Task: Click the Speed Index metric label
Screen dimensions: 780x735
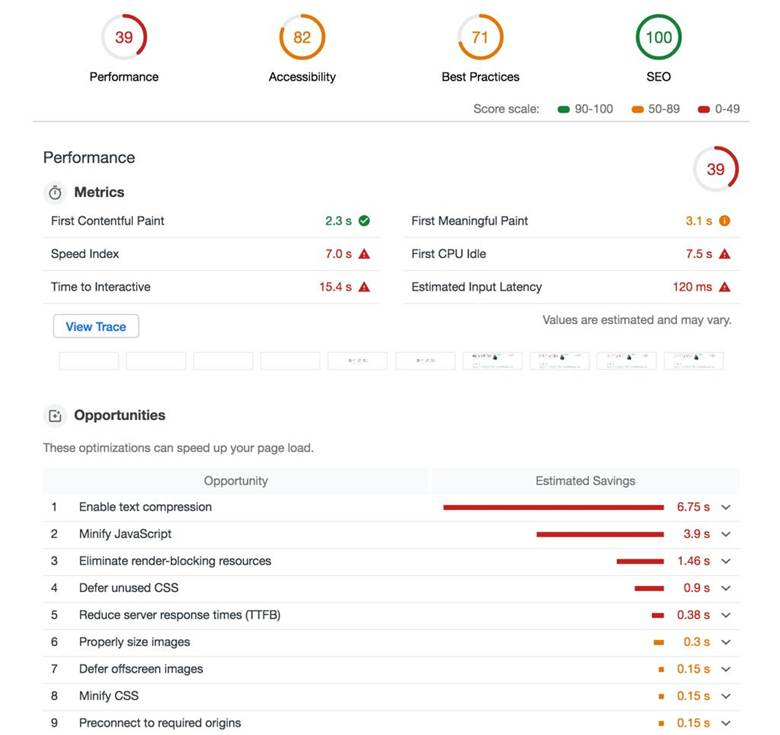Action: point(85,254)
